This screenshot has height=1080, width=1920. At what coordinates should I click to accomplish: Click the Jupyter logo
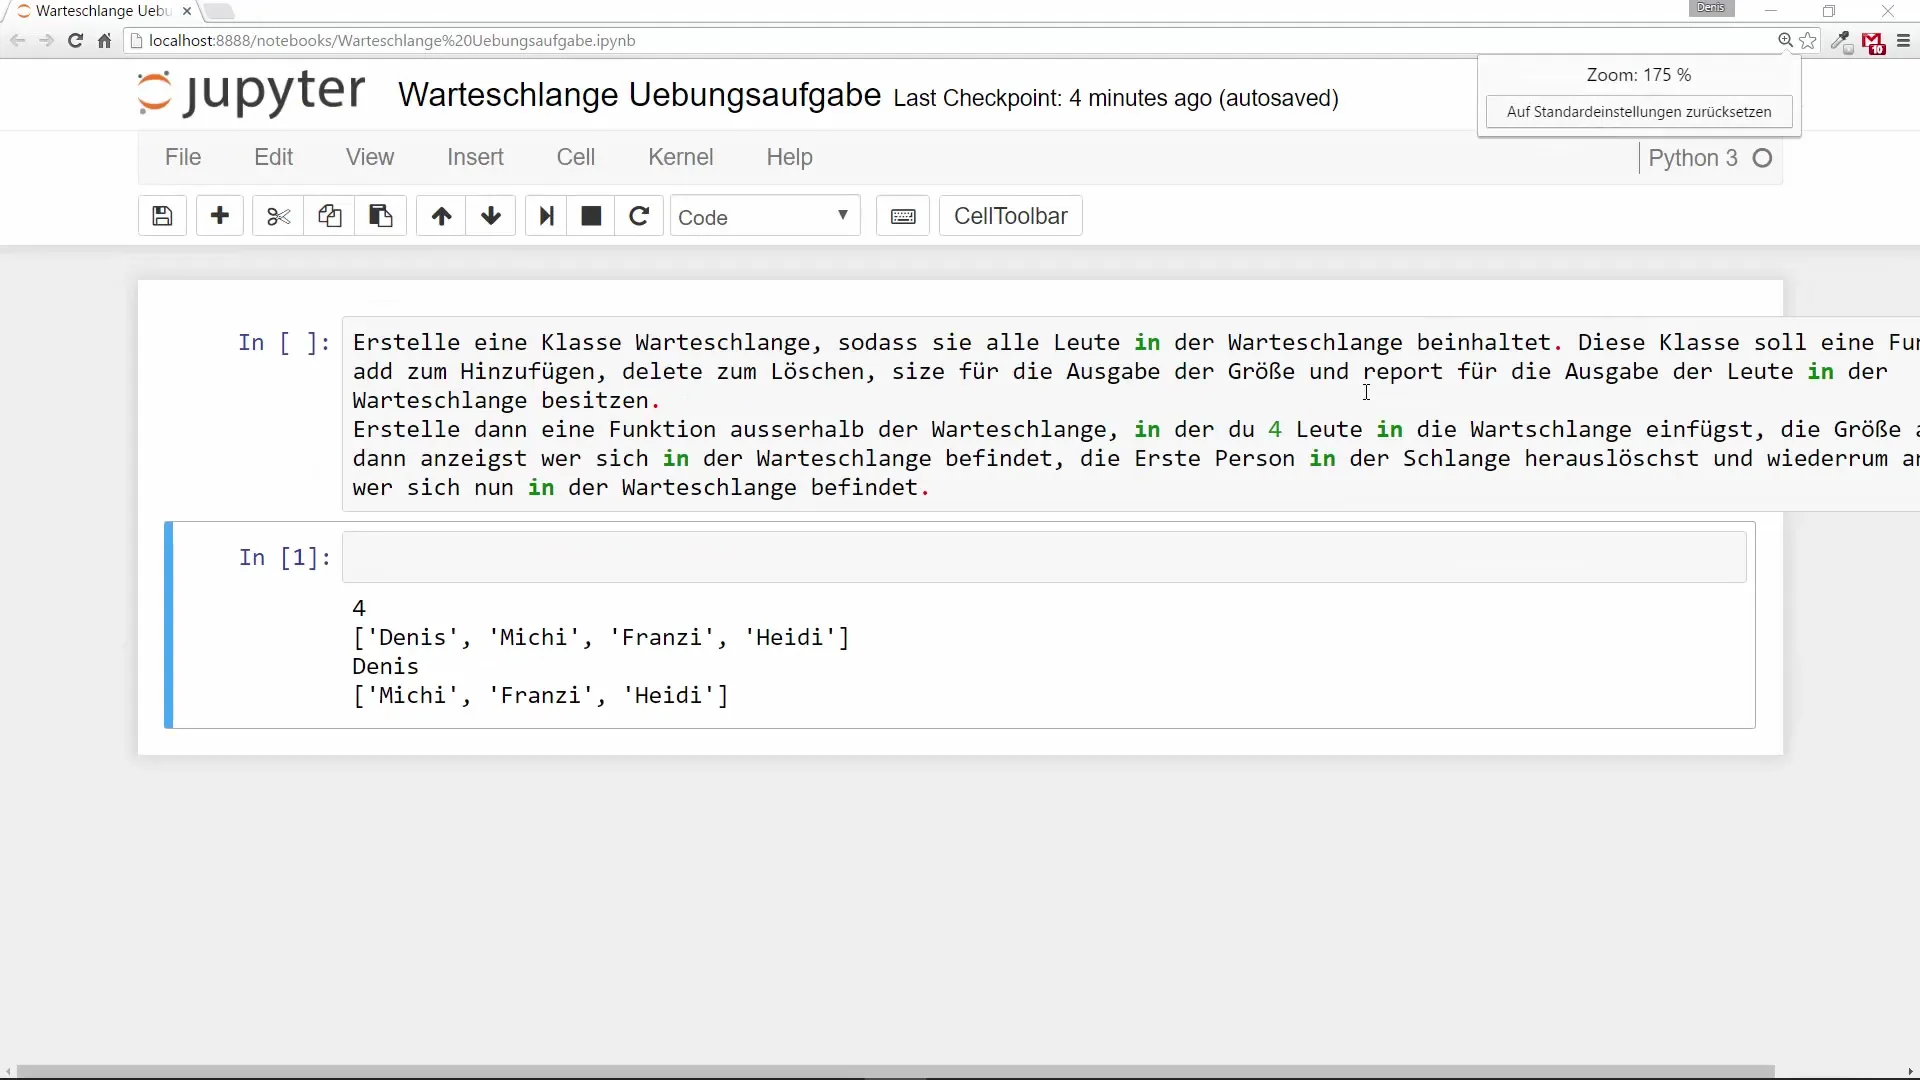point(252,93)
